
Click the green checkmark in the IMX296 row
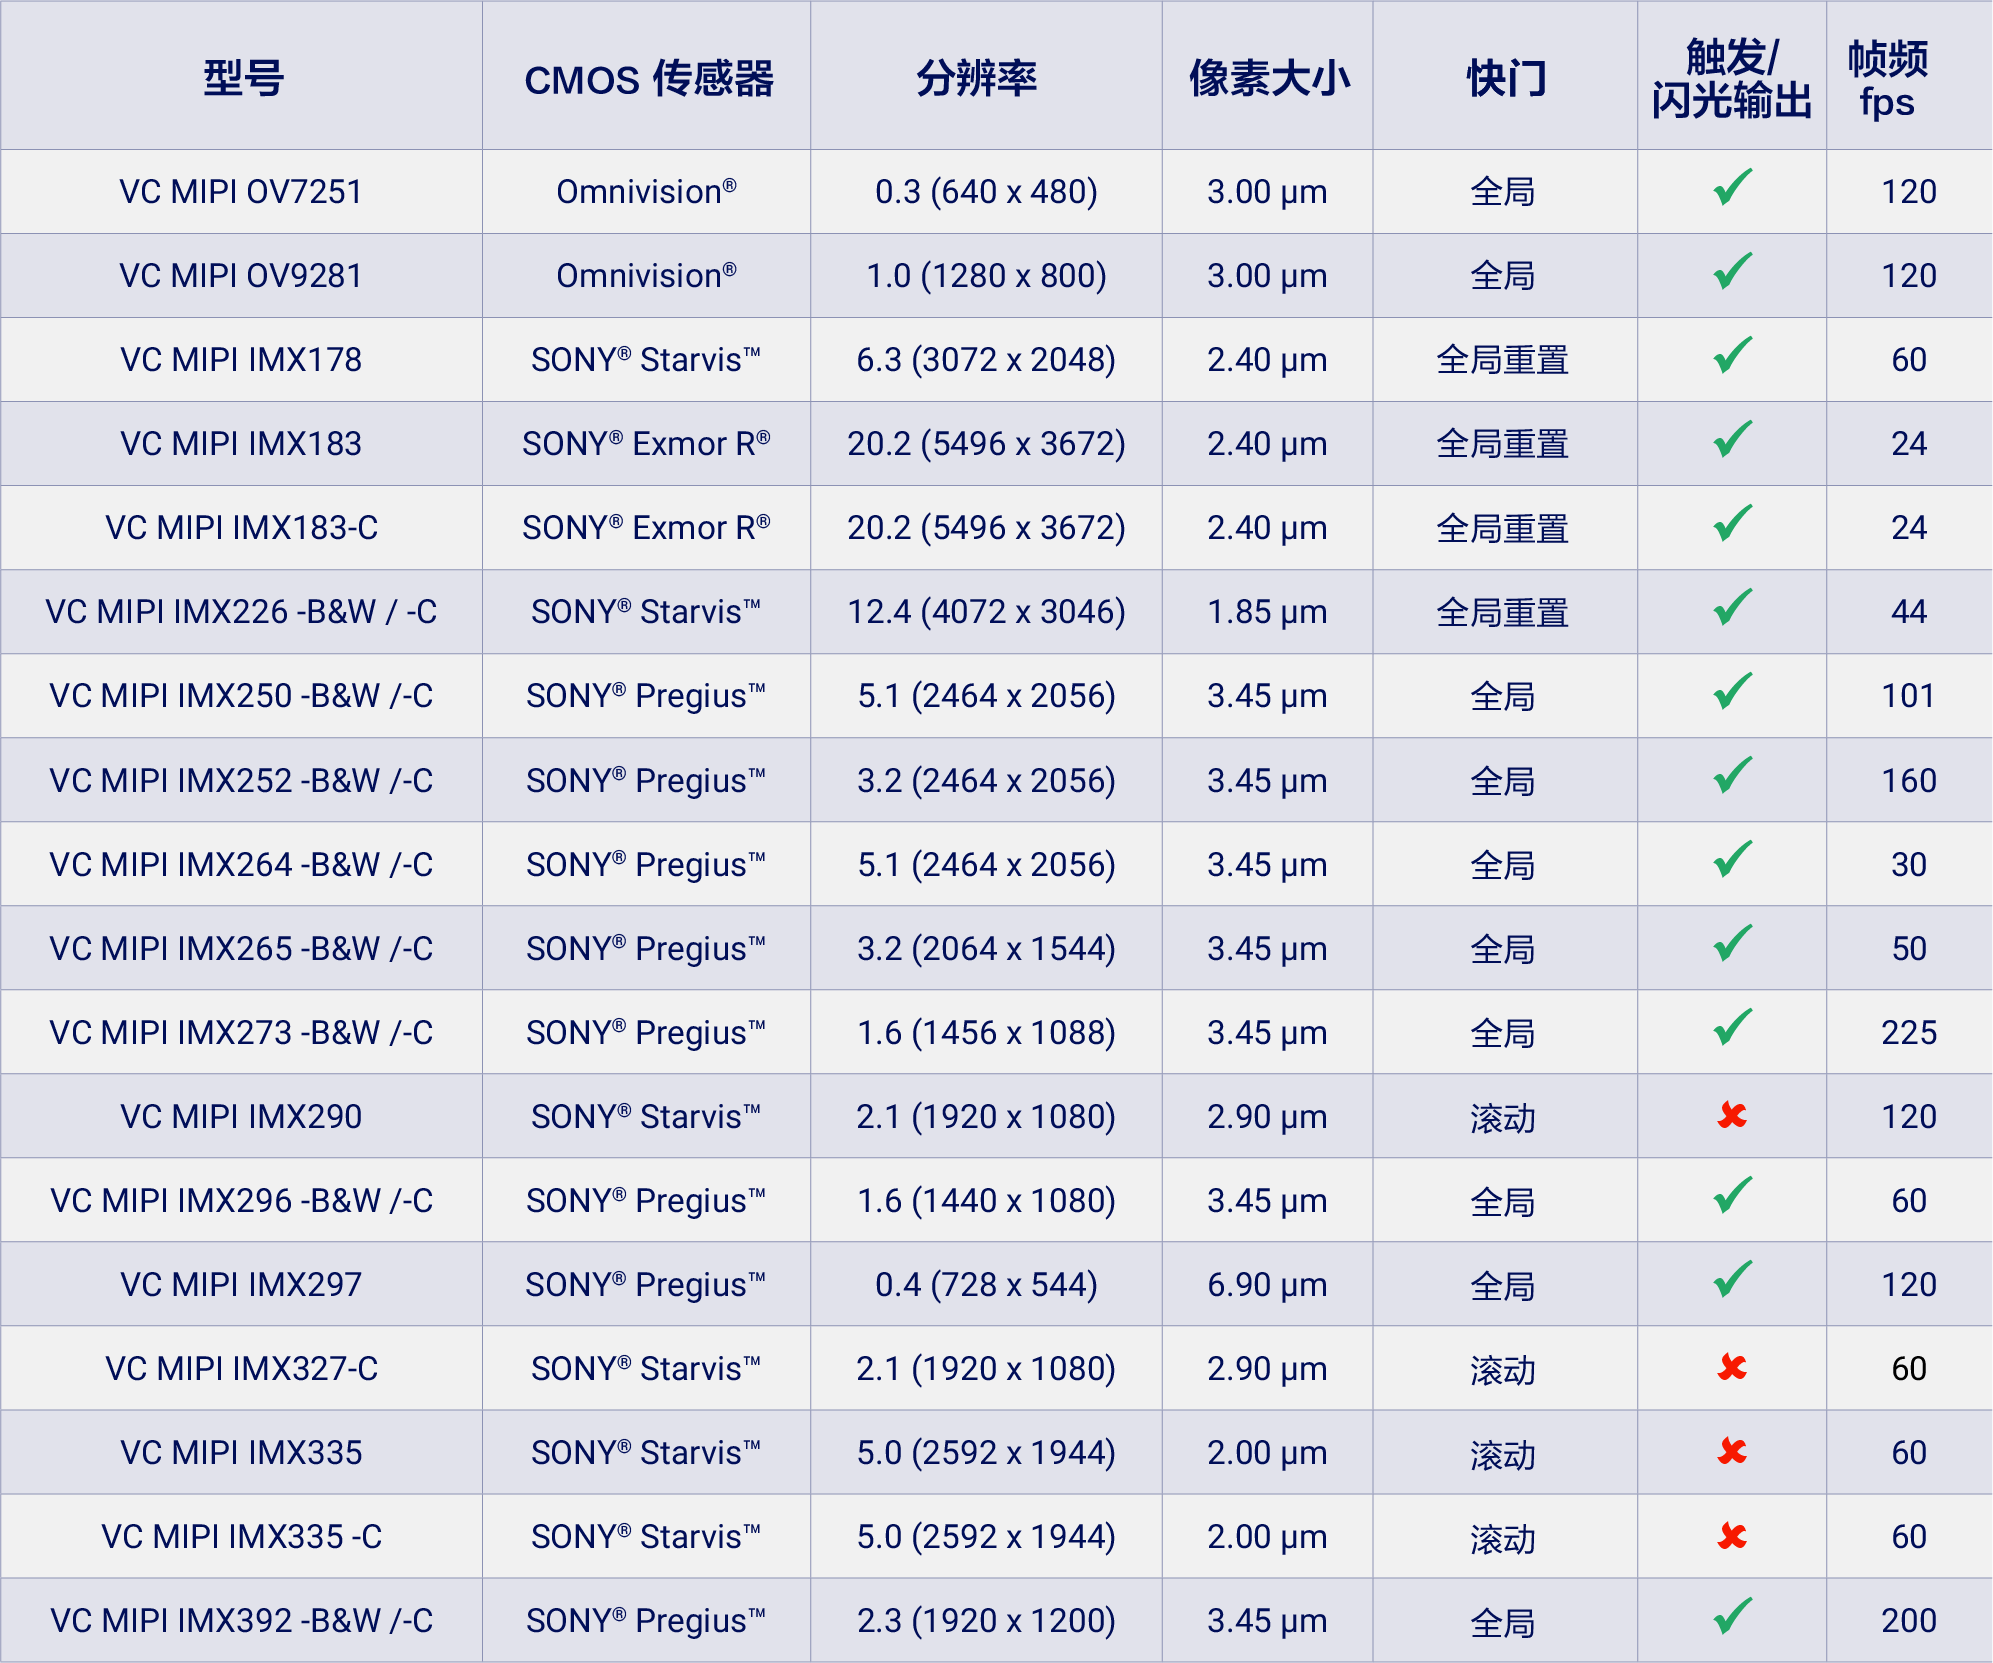[1733, 1195]
